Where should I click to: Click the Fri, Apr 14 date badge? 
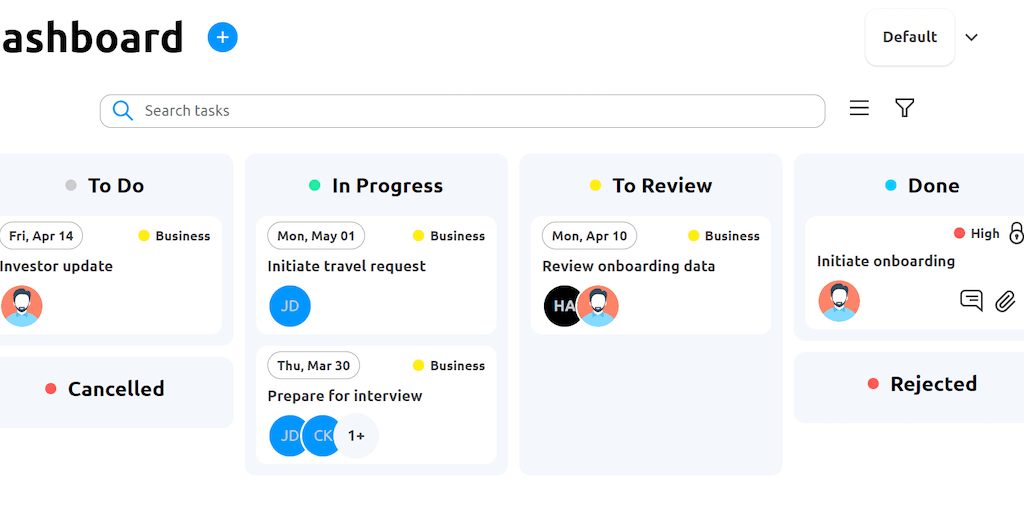pos(41,236)
